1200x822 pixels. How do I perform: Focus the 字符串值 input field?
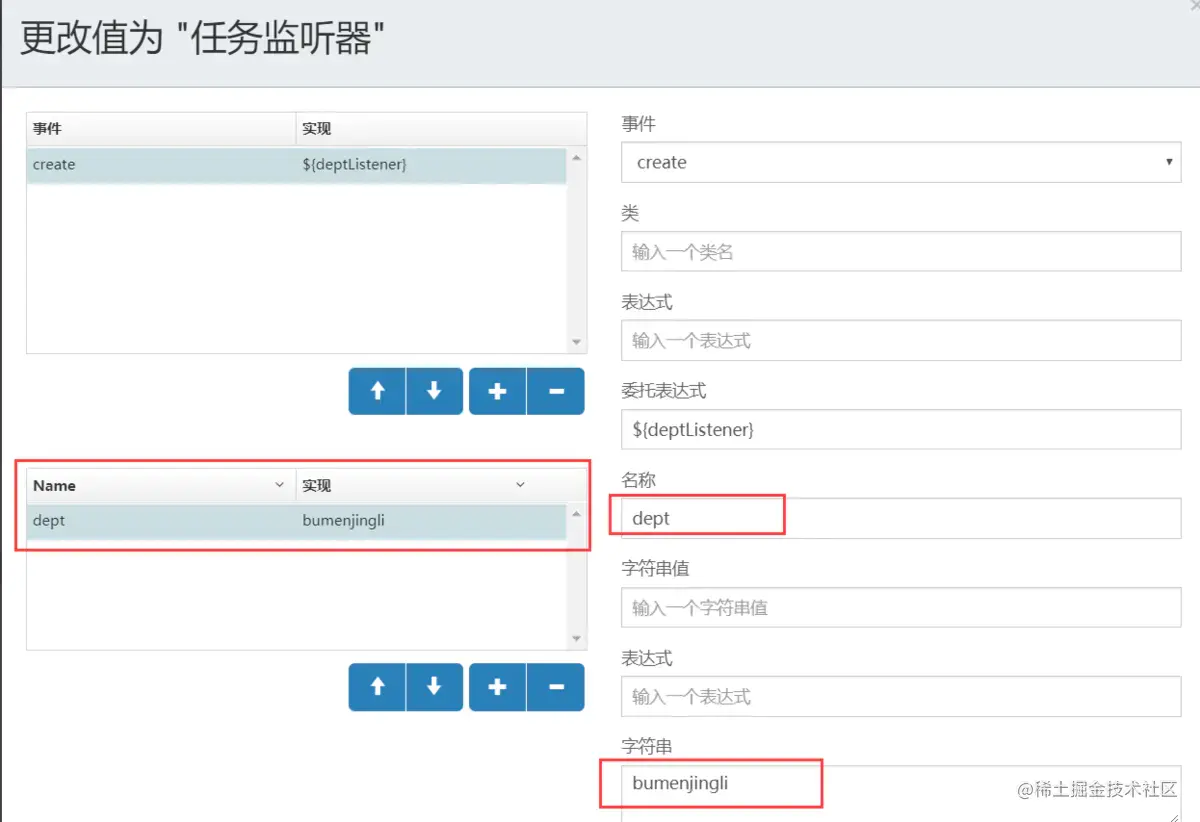coord(901,607)
